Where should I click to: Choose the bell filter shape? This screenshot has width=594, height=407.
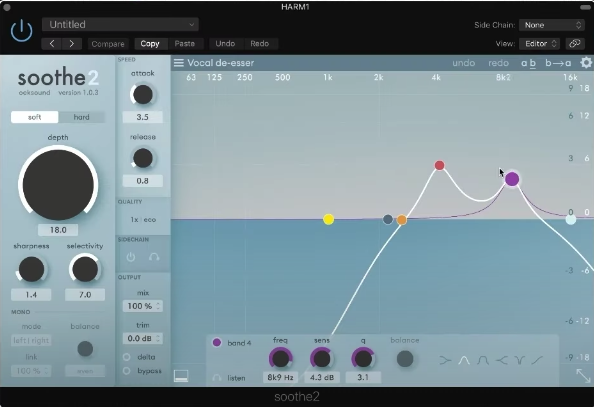coord(464,360)
